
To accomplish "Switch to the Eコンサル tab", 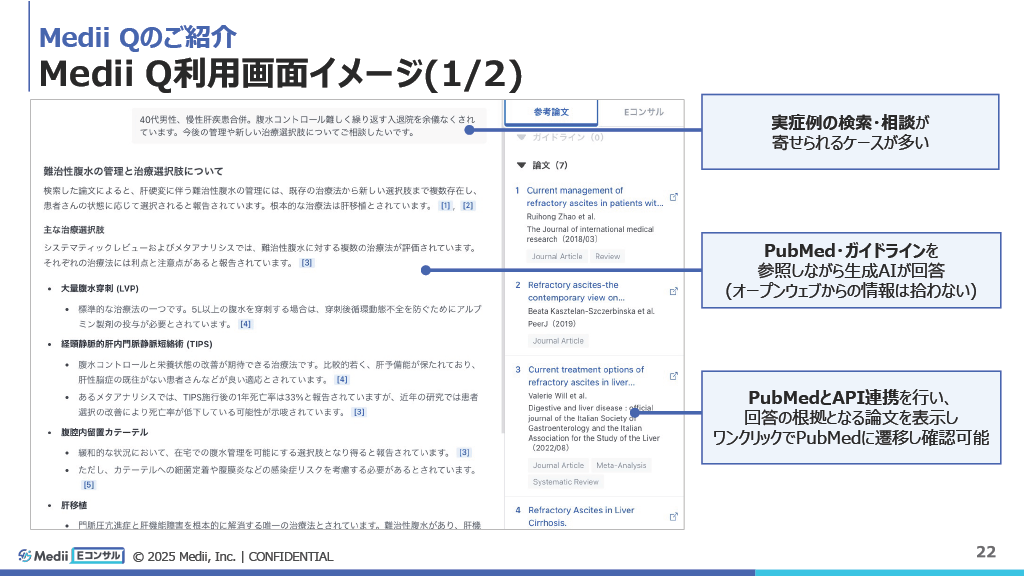I will [643, 110].
